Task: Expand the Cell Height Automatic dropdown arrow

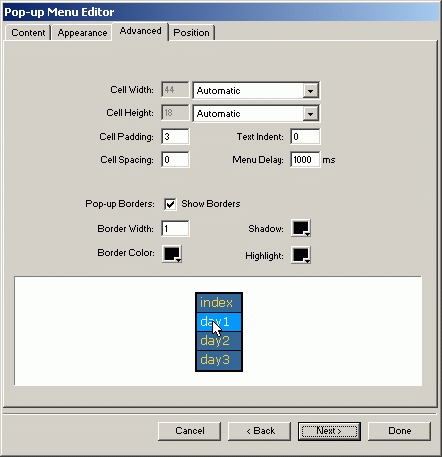Action: point(310,114)
